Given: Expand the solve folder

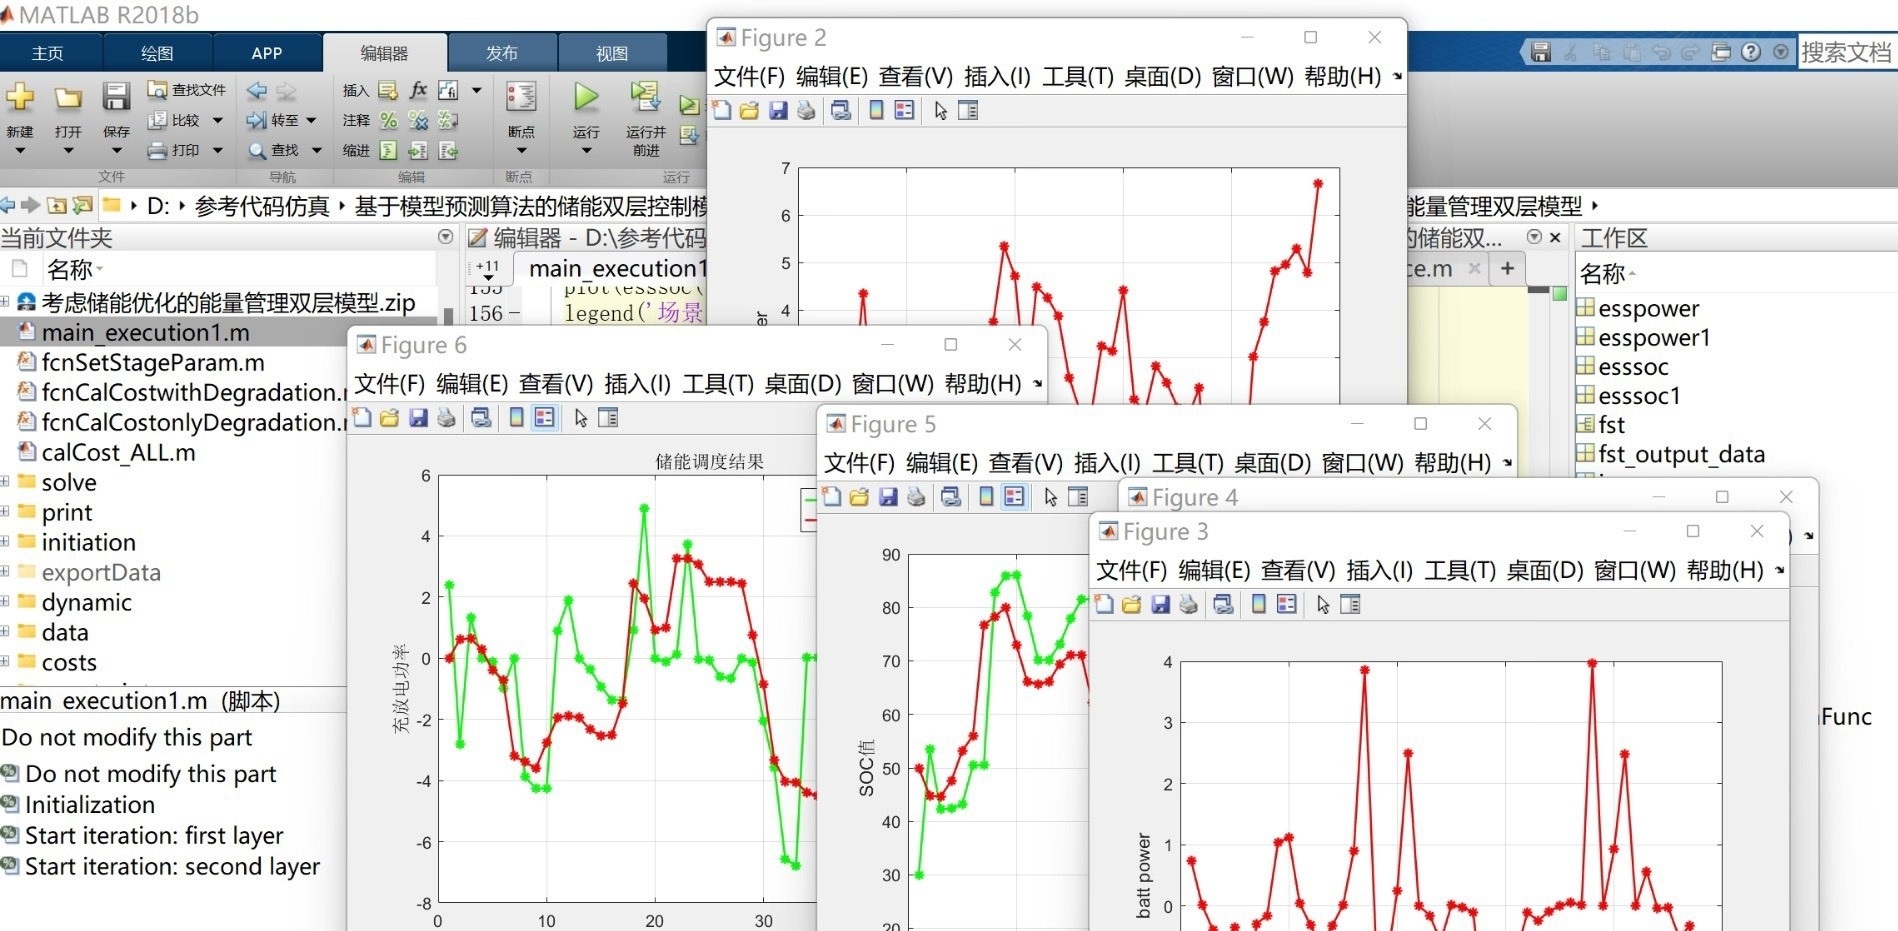Looking at the screenshot, I should pos(5,482).
